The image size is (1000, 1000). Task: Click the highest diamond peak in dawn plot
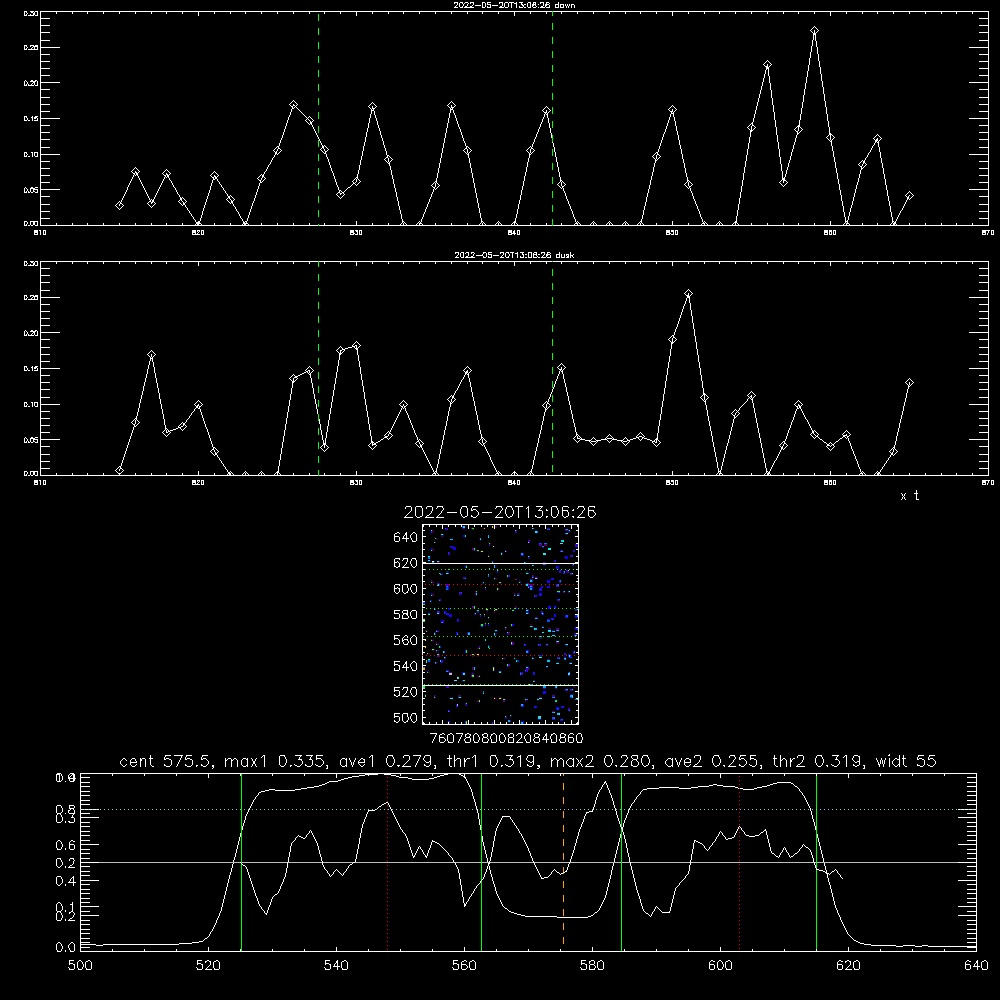814,31
